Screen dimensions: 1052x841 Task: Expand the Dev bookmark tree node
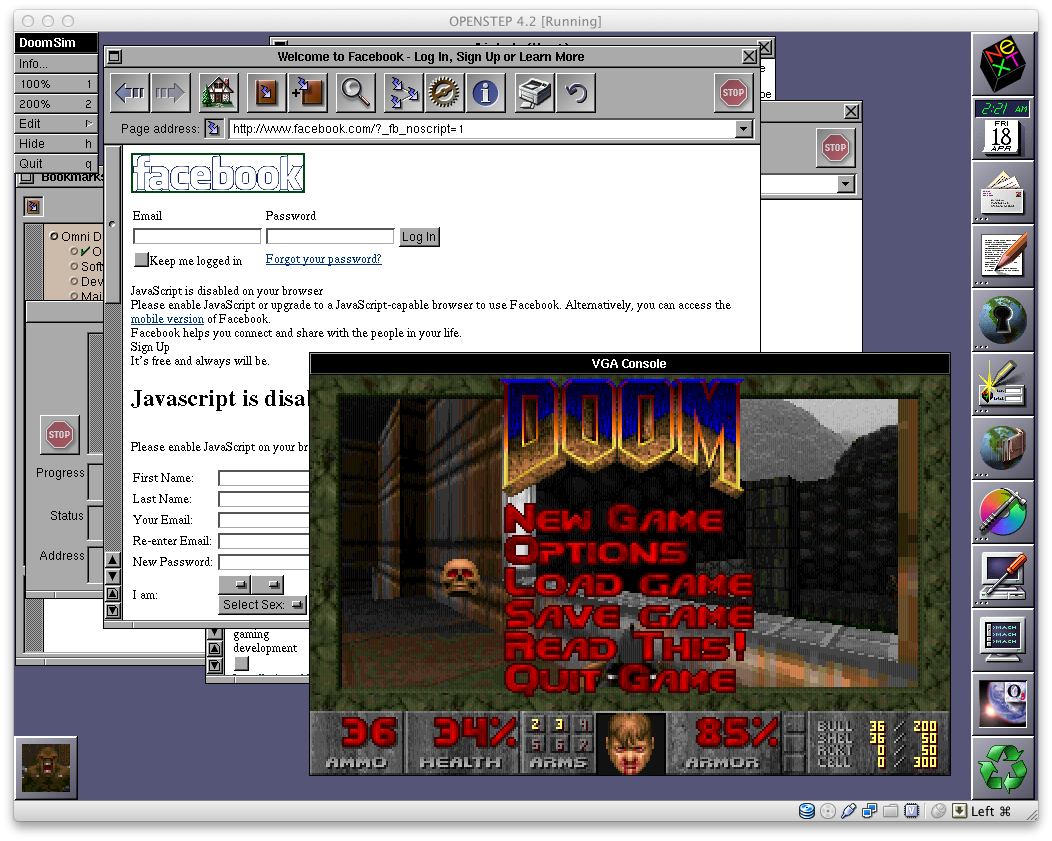click(74, 281)
